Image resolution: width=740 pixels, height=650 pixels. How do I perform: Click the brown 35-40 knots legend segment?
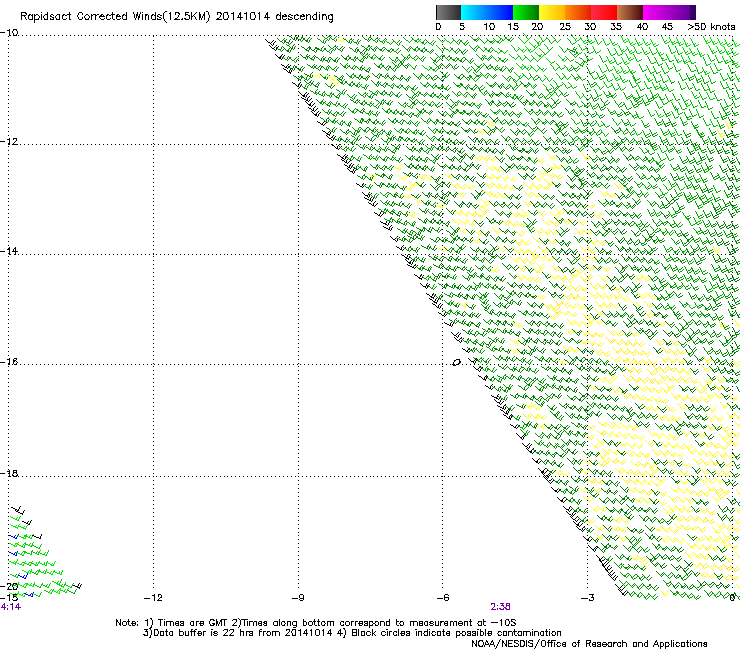[630, 12]
